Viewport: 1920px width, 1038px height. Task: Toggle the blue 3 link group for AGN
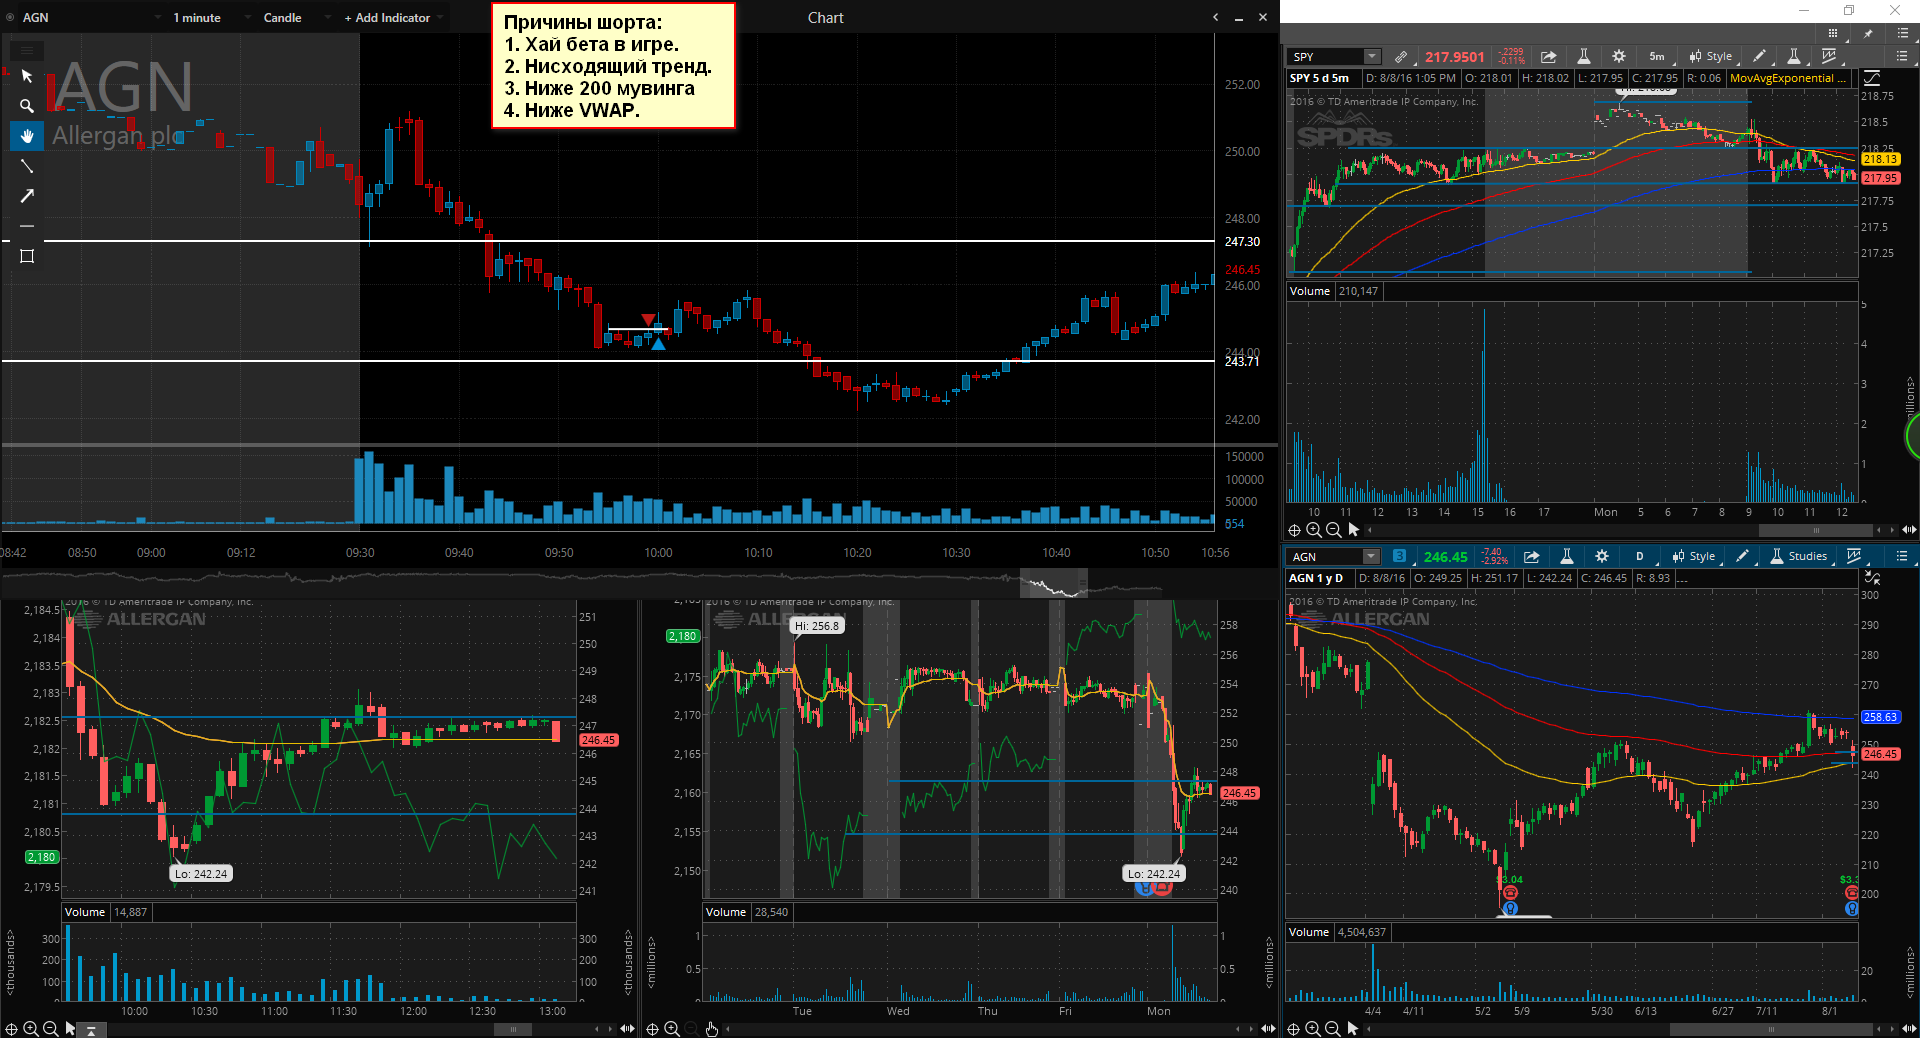point(1399,556)
